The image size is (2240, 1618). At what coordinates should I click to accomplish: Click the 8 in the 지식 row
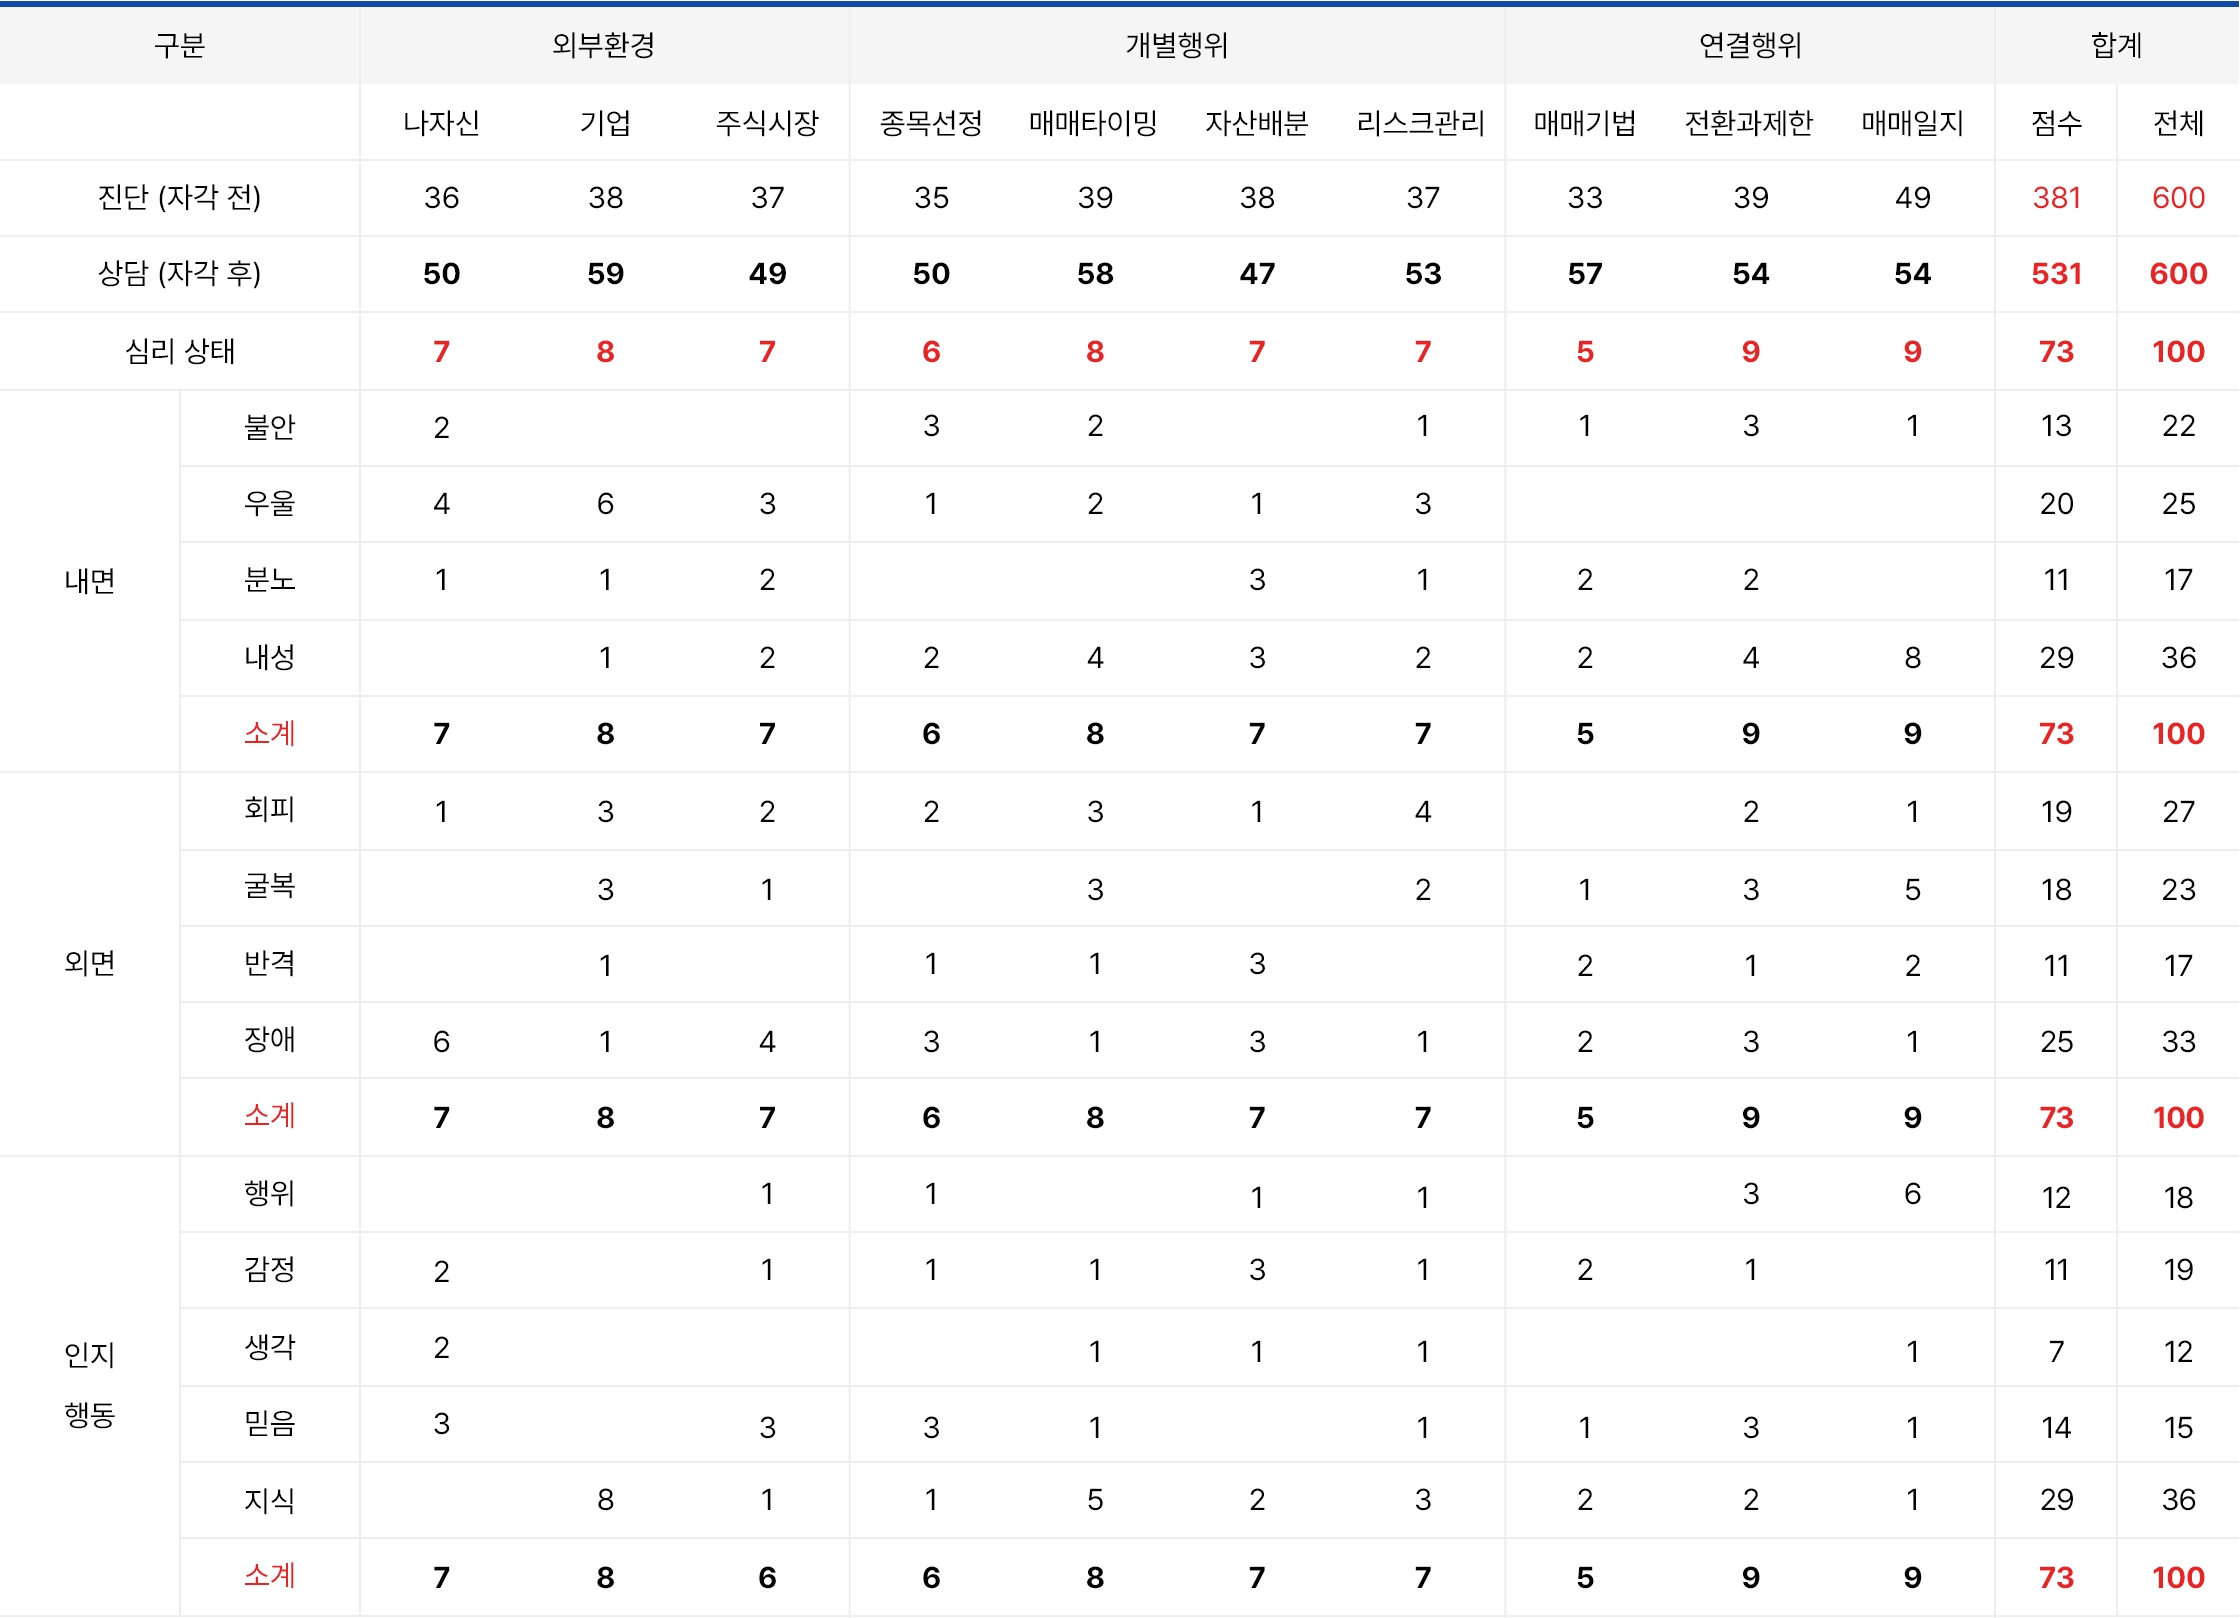605,1500
